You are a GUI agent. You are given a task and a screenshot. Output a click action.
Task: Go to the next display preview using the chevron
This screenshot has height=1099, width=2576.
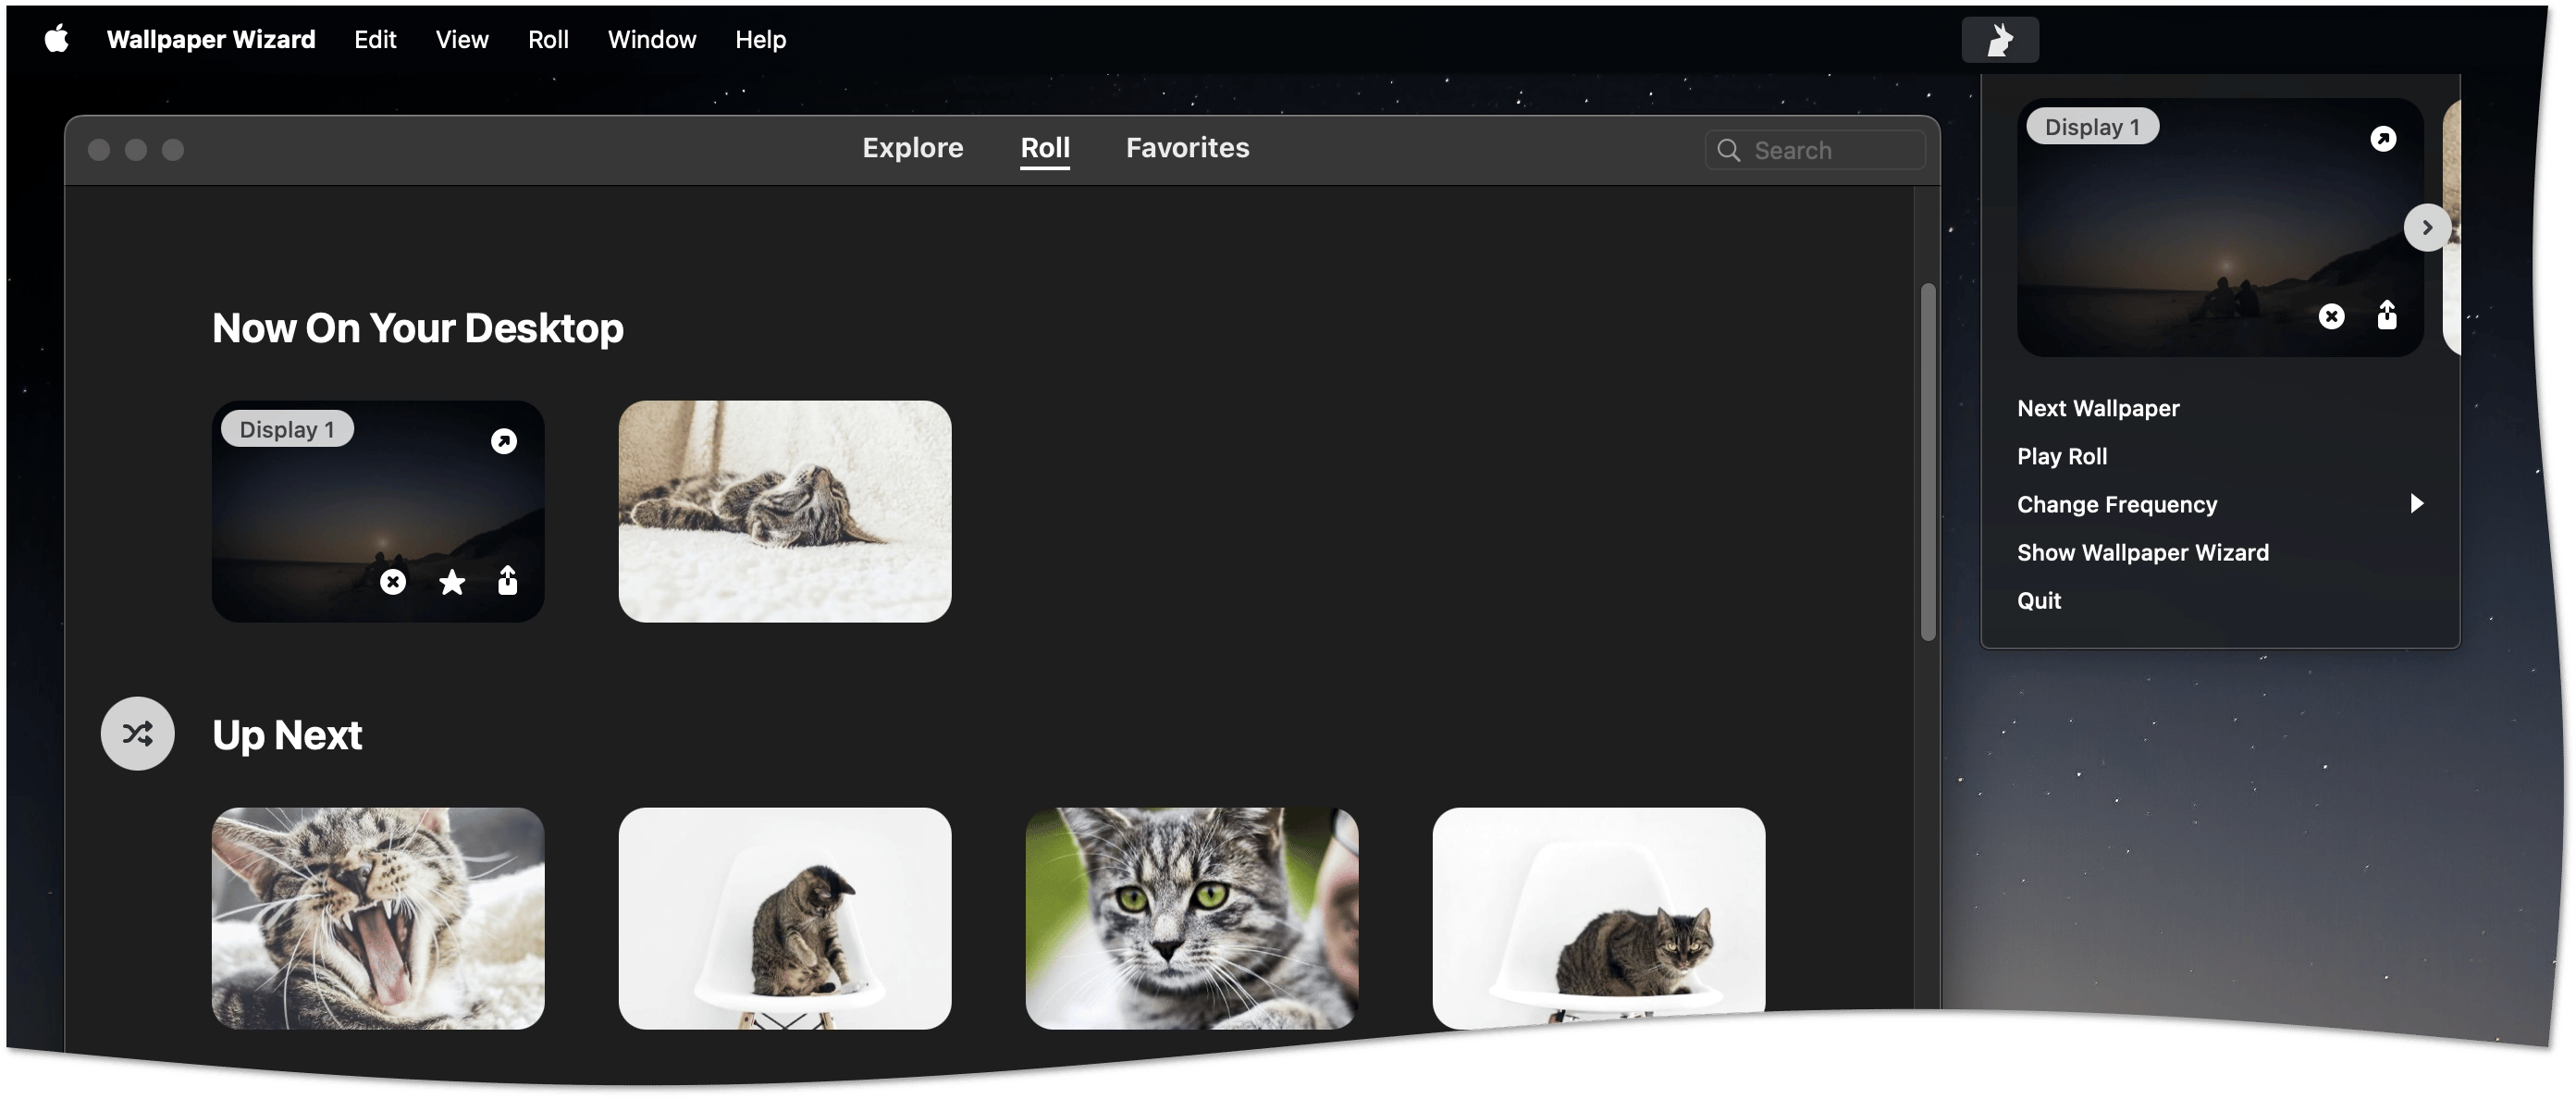coord(2427,228)
